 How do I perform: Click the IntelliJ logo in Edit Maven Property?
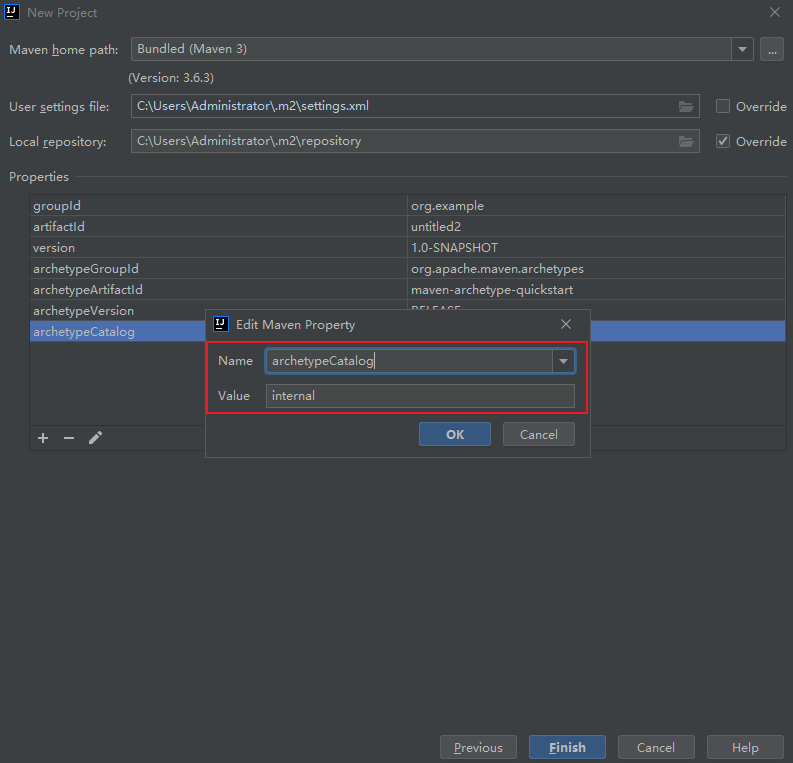pyautogui.click(x=221, y=324)
